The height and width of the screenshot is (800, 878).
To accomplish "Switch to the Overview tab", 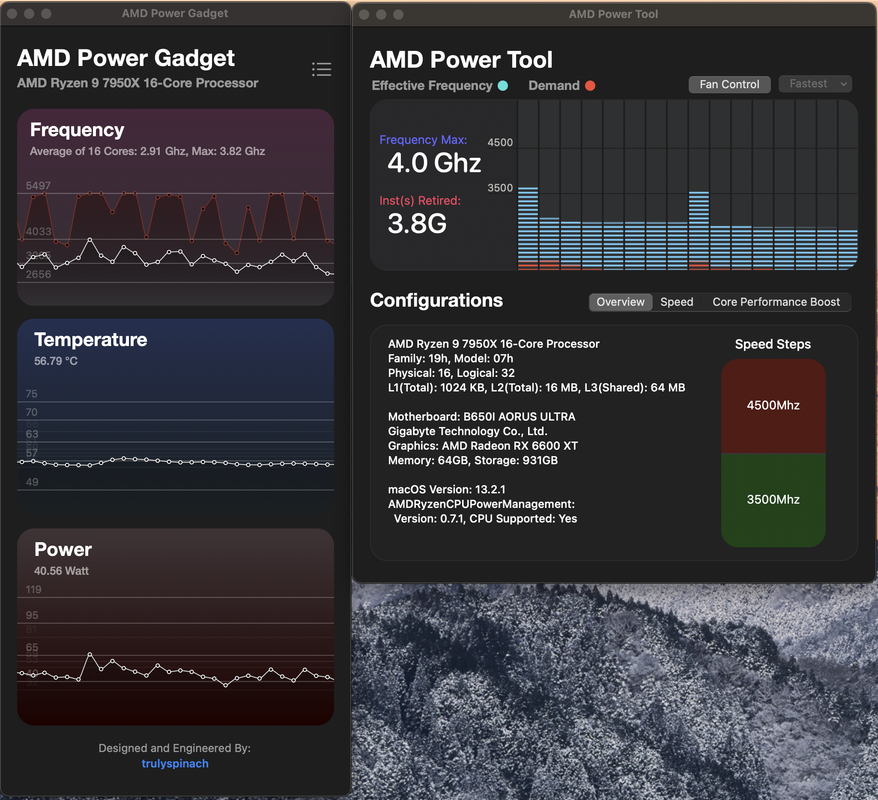I will click(x=620, y=302).
